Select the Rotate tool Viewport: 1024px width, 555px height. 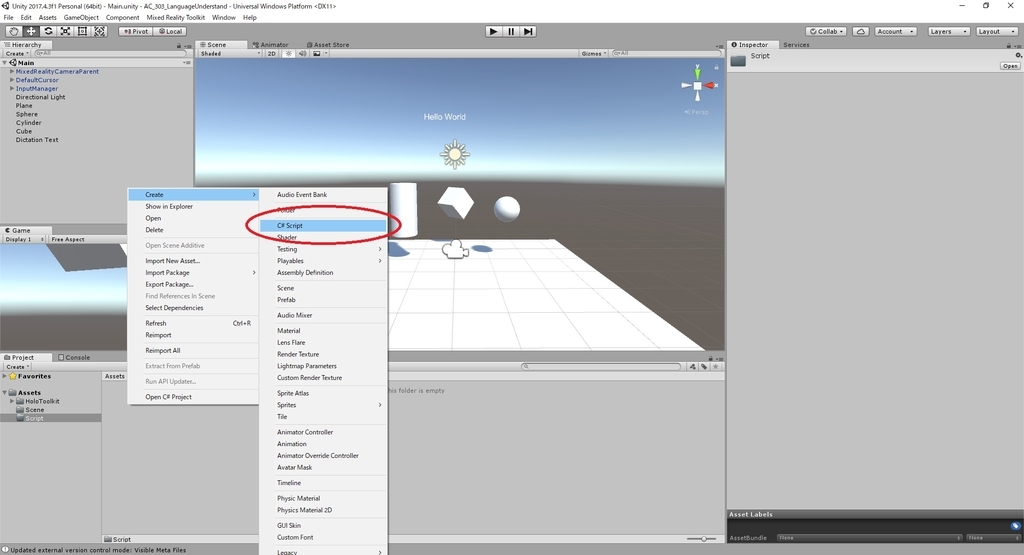48,31
